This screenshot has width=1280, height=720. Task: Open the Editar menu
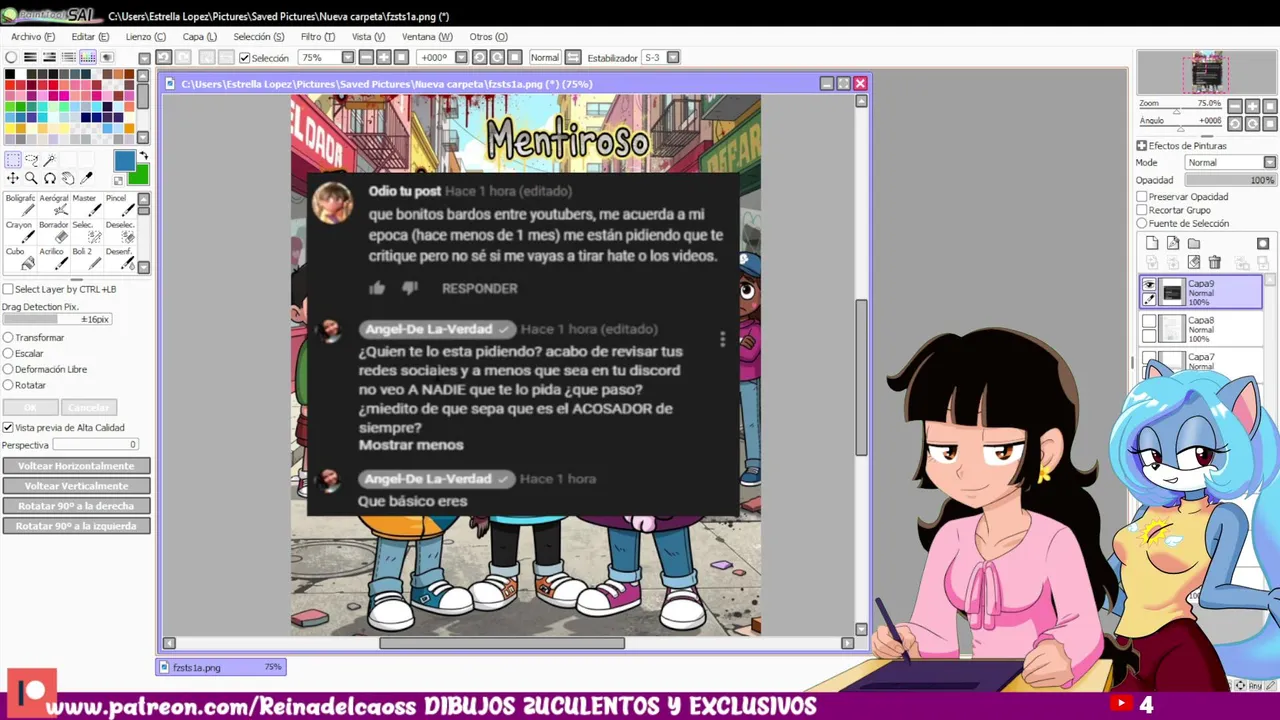90,37
